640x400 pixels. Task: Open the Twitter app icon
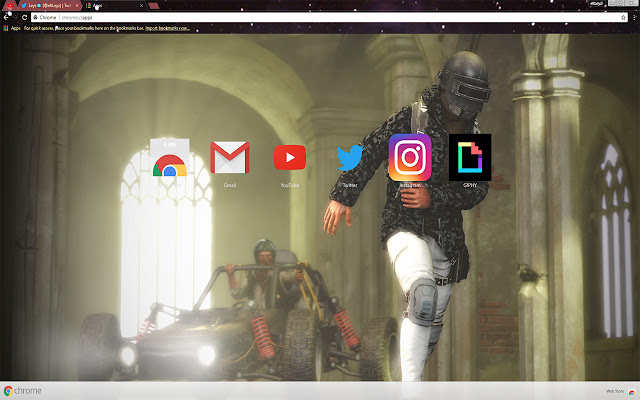coord(350,158)
